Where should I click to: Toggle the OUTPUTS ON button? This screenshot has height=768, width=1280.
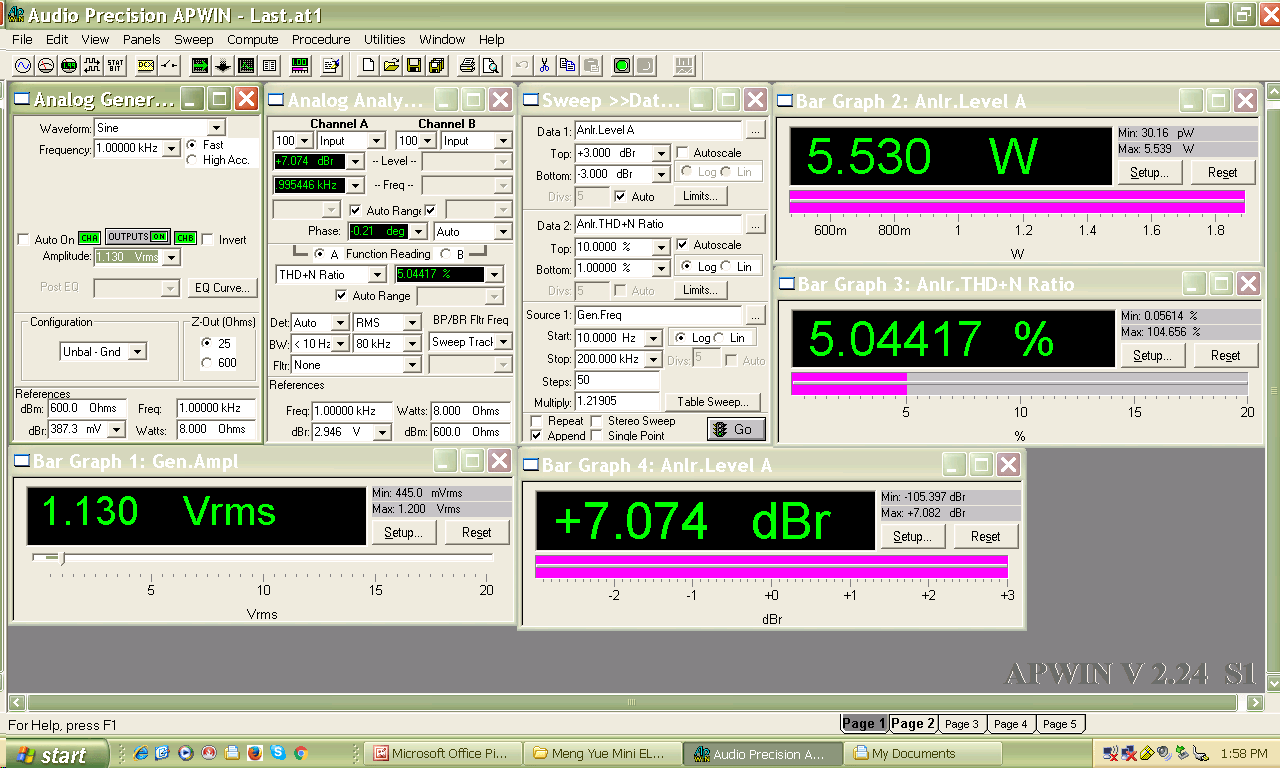pyautogui.click(x=138, y=237)
